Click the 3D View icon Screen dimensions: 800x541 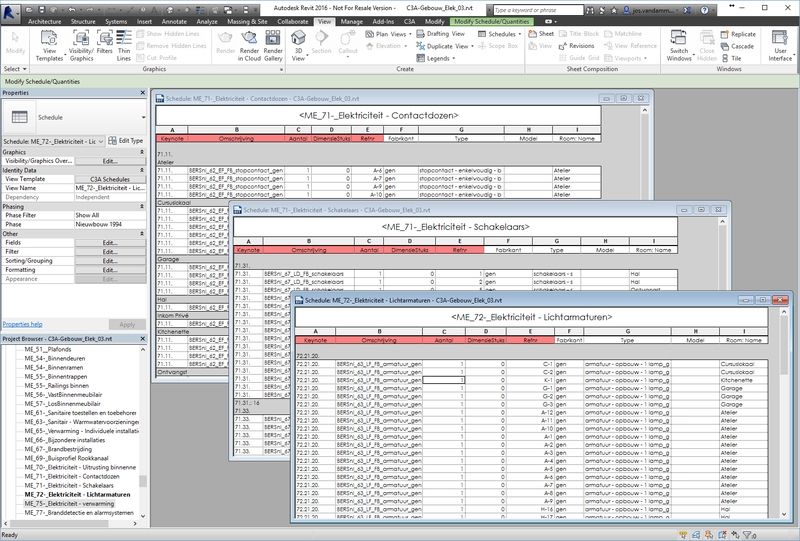298,45
